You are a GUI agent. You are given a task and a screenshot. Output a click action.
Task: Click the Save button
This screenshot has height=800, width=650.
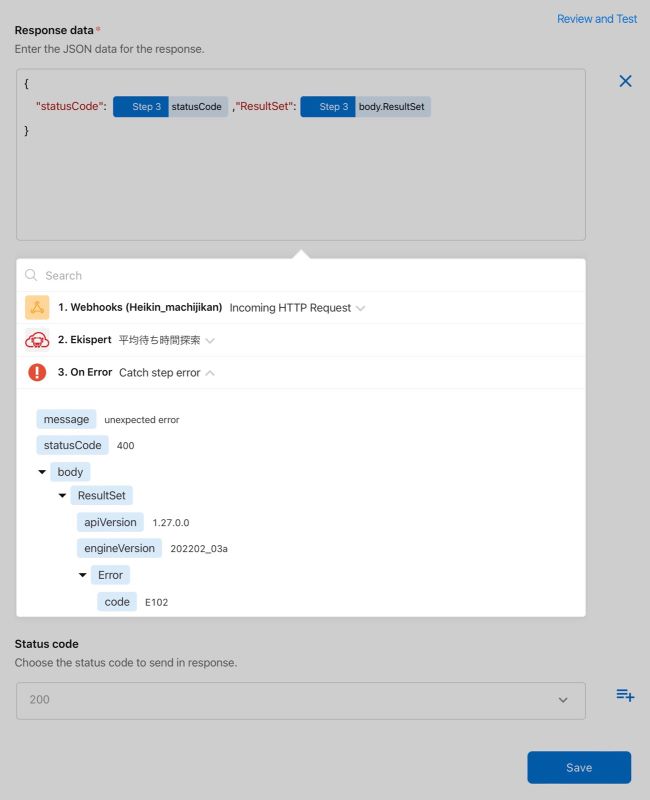(x=579, y=767)
